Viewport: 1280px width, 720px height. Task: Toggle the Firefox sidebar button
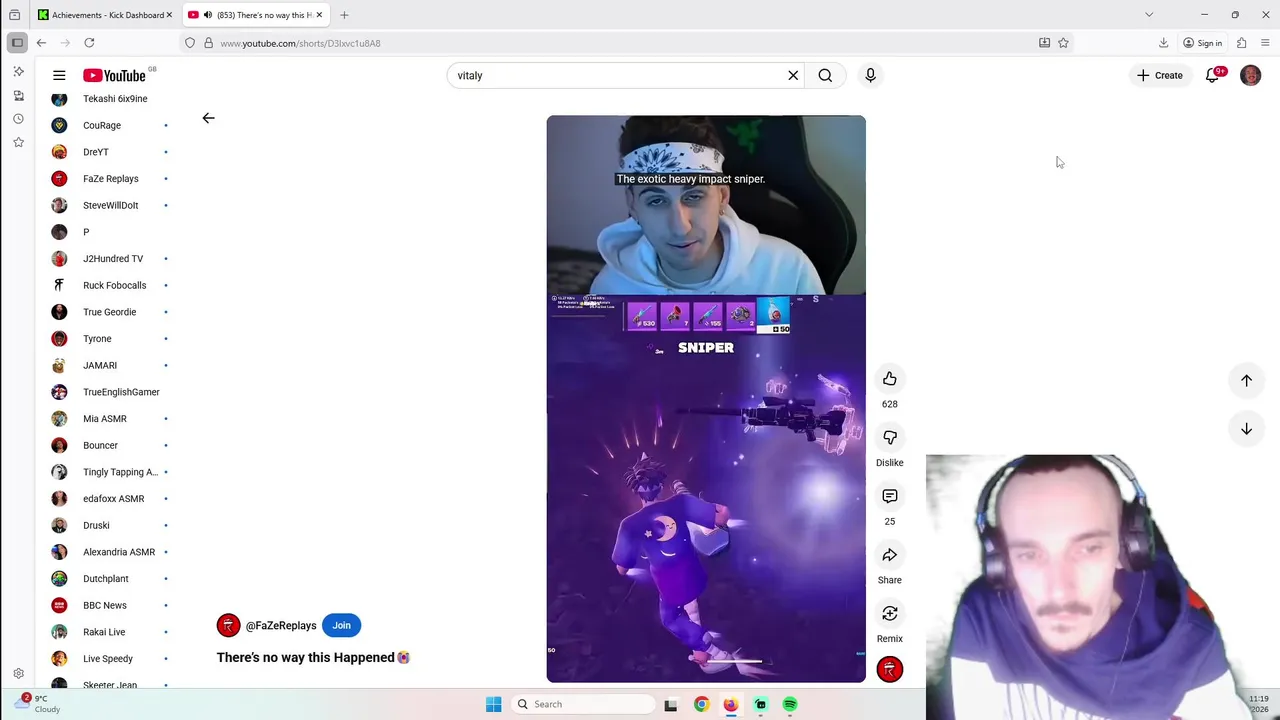17,43
